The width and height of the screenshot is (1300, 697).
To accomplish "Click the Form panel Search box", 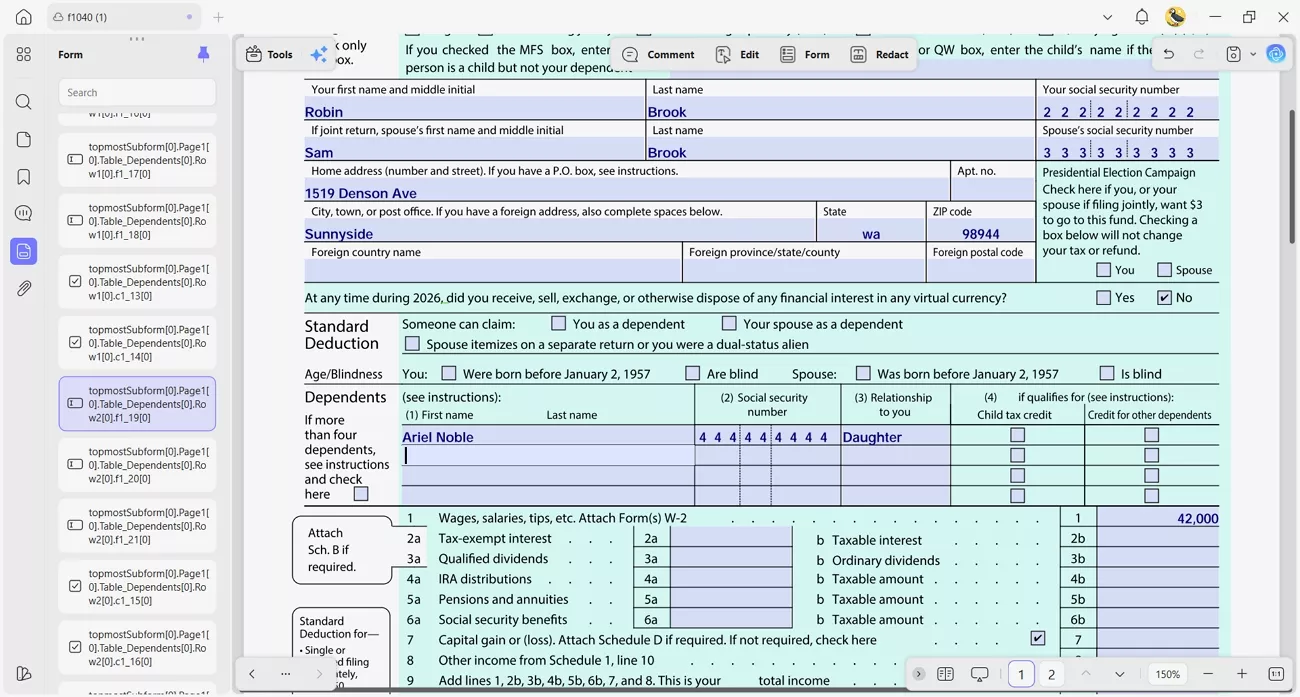I will [137, 92].
